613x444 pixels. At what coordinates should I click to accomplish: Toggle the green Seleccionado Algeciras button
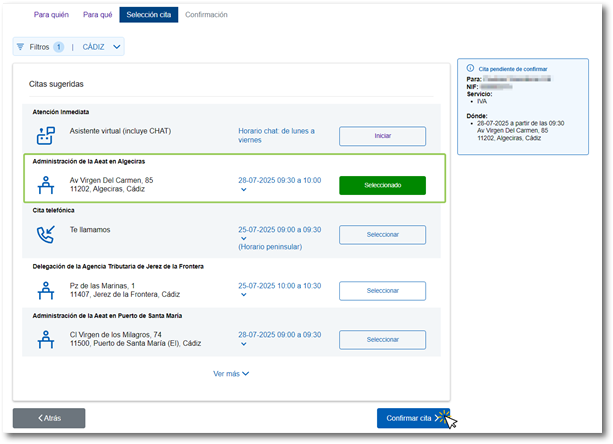click(382, 185)
